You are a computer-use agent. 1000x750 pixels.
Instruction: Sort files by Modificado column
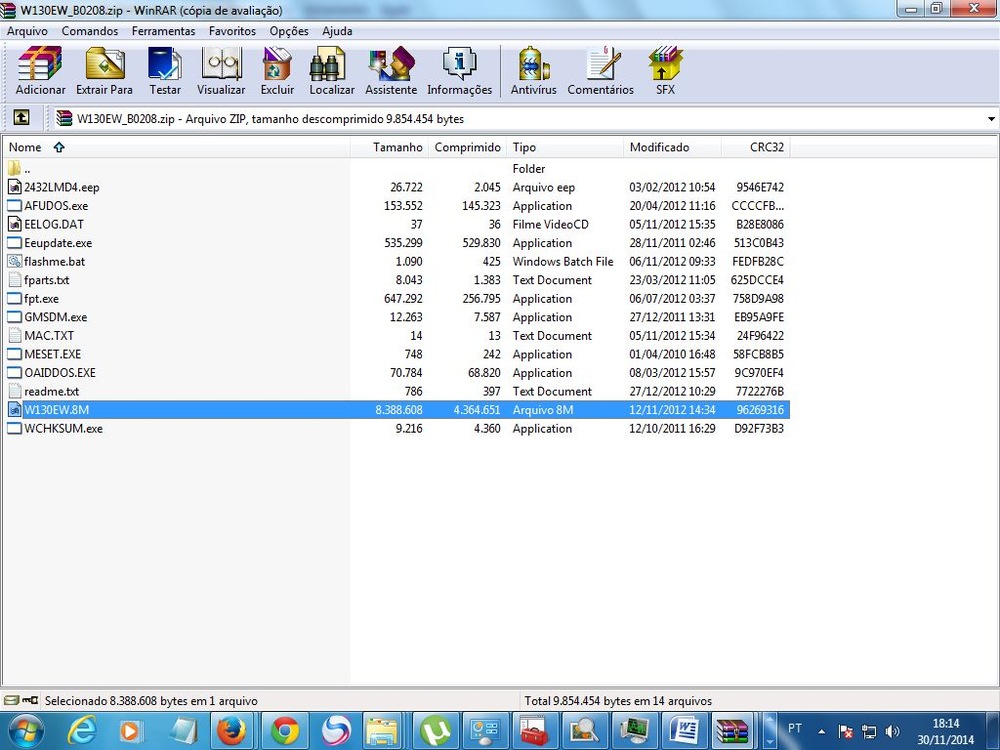[659, 147]
